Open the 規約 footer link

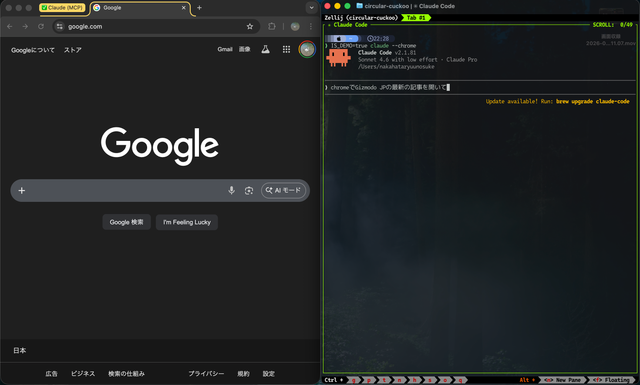pos(244,374)
